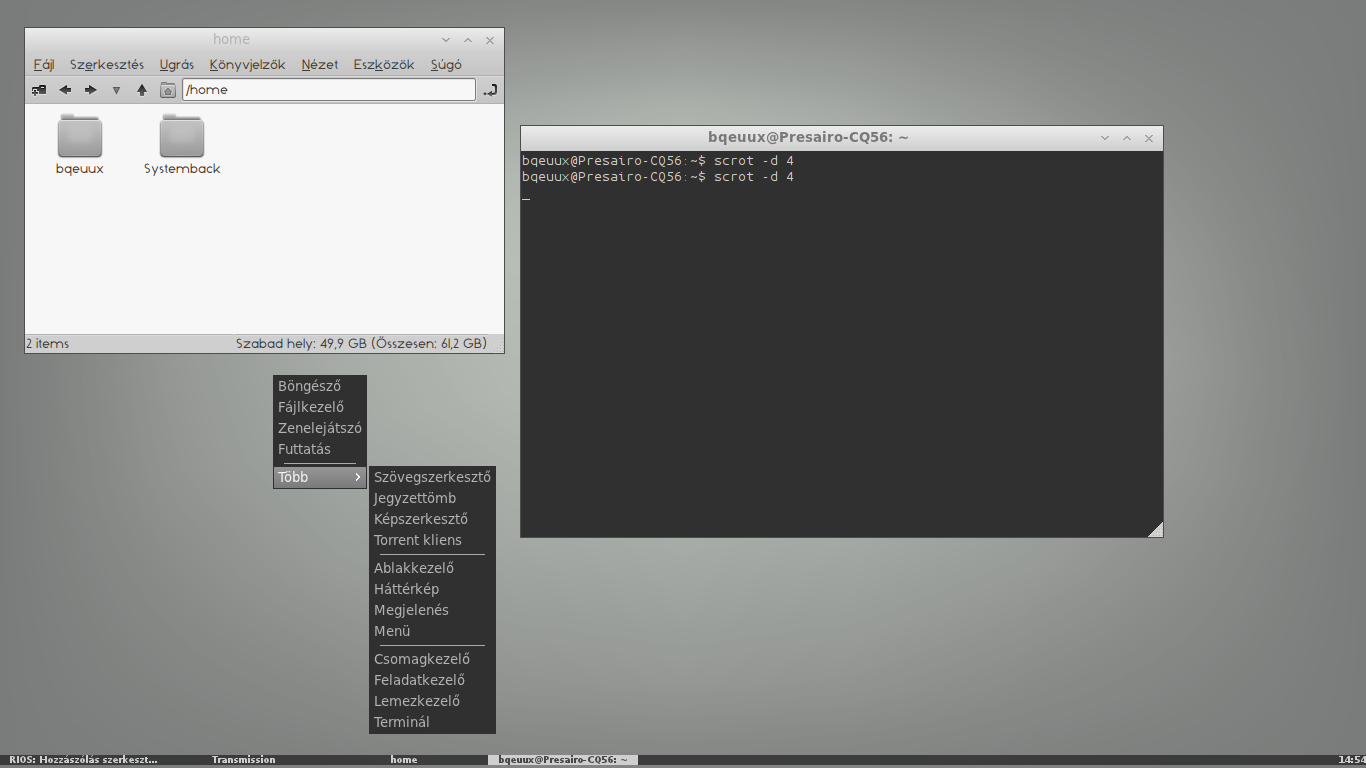This screenshot has height=768, width=1366.
Task: Open the Súgó menu
Action: pyautogui.click(x=446, y=64)
